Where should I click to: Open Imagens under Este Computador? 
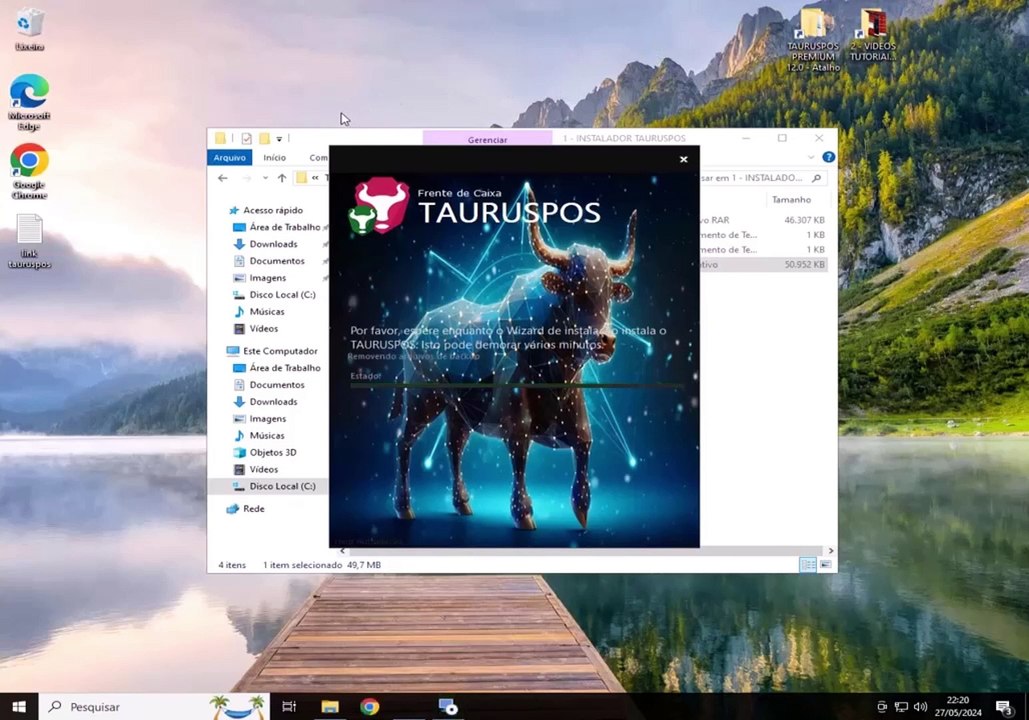[x=267, y=419]
